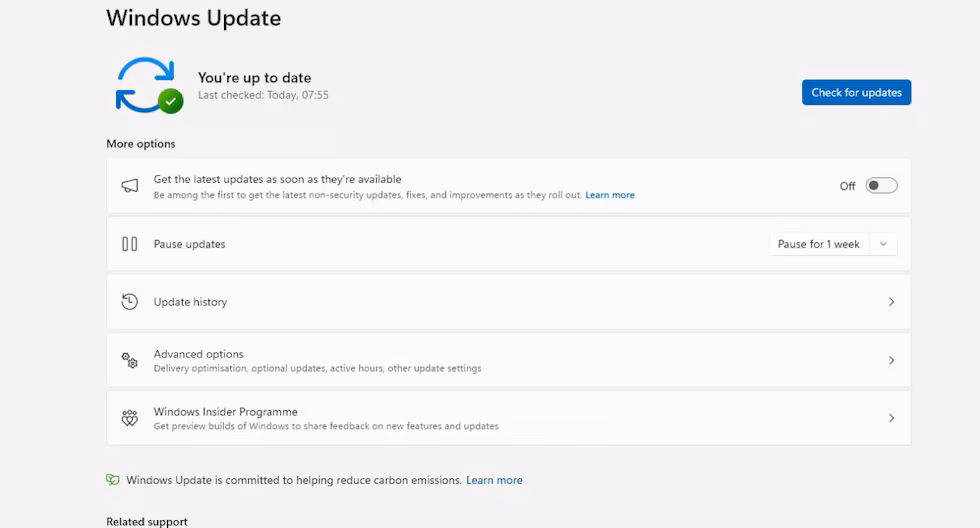Expand Advanced options with its chevron

(x=891, y=360)
